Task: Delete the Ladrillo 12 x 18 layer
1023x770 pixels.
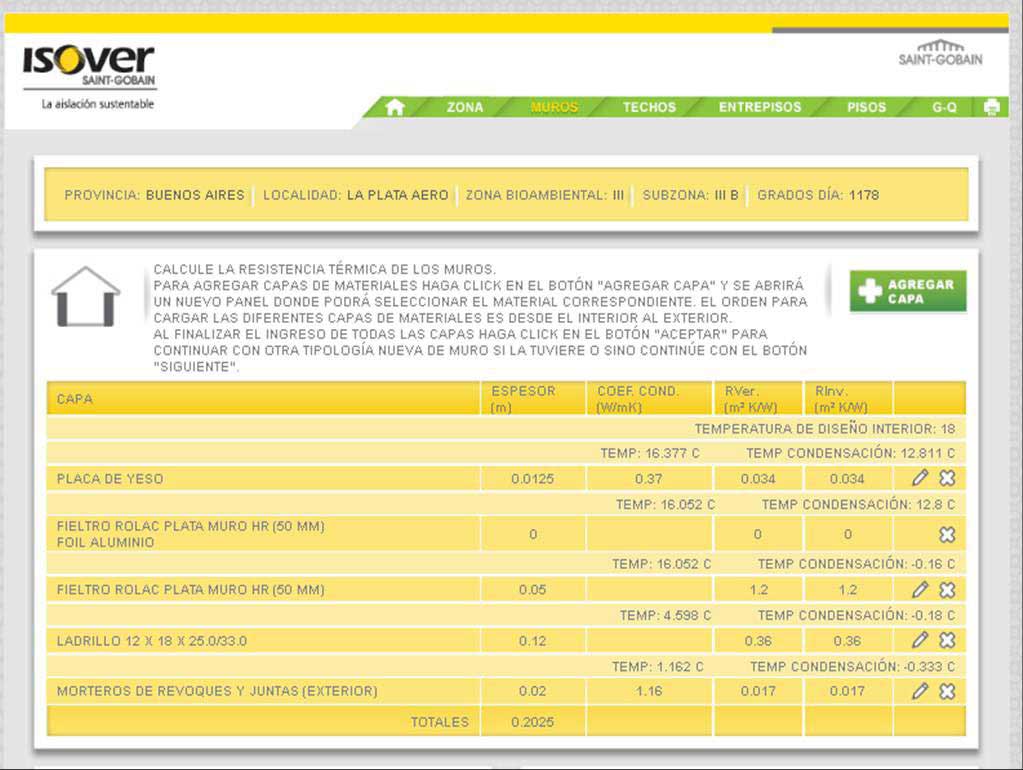Action: [947, 640]
